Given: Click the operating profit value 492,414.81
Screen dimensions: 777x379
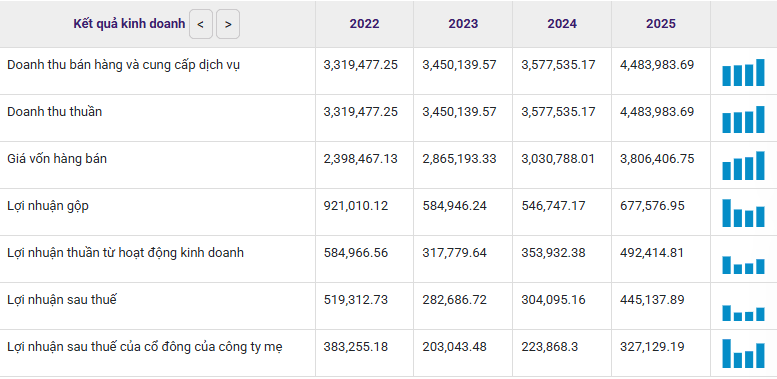Looking at the screenshot, I should point(652,253).
